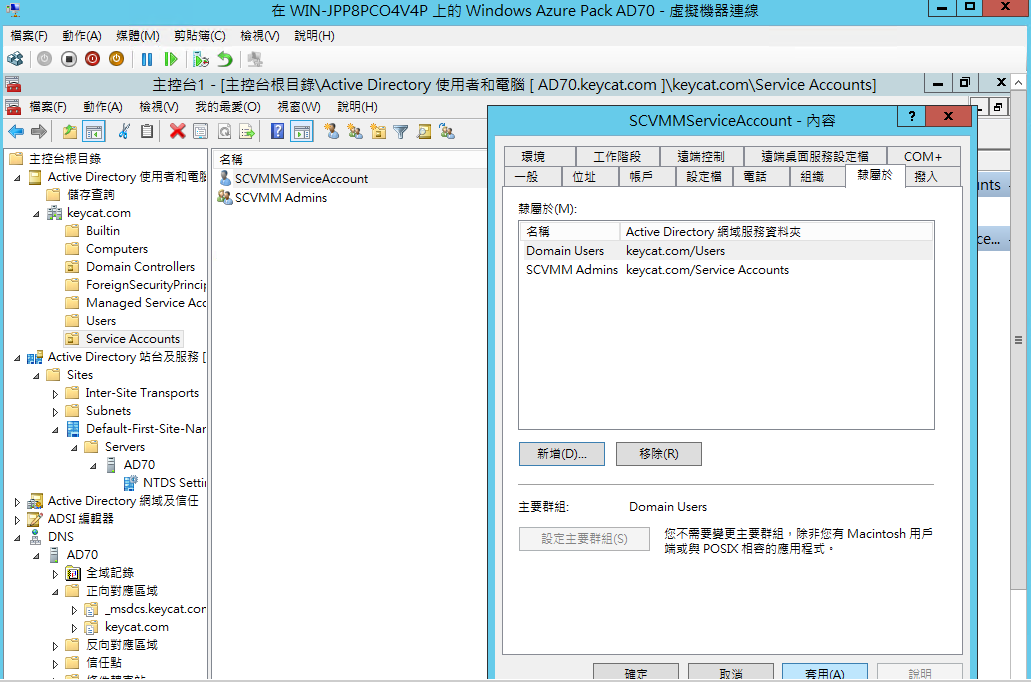Open filter options with the funnel icon
1031x682 pixels.
400,132
